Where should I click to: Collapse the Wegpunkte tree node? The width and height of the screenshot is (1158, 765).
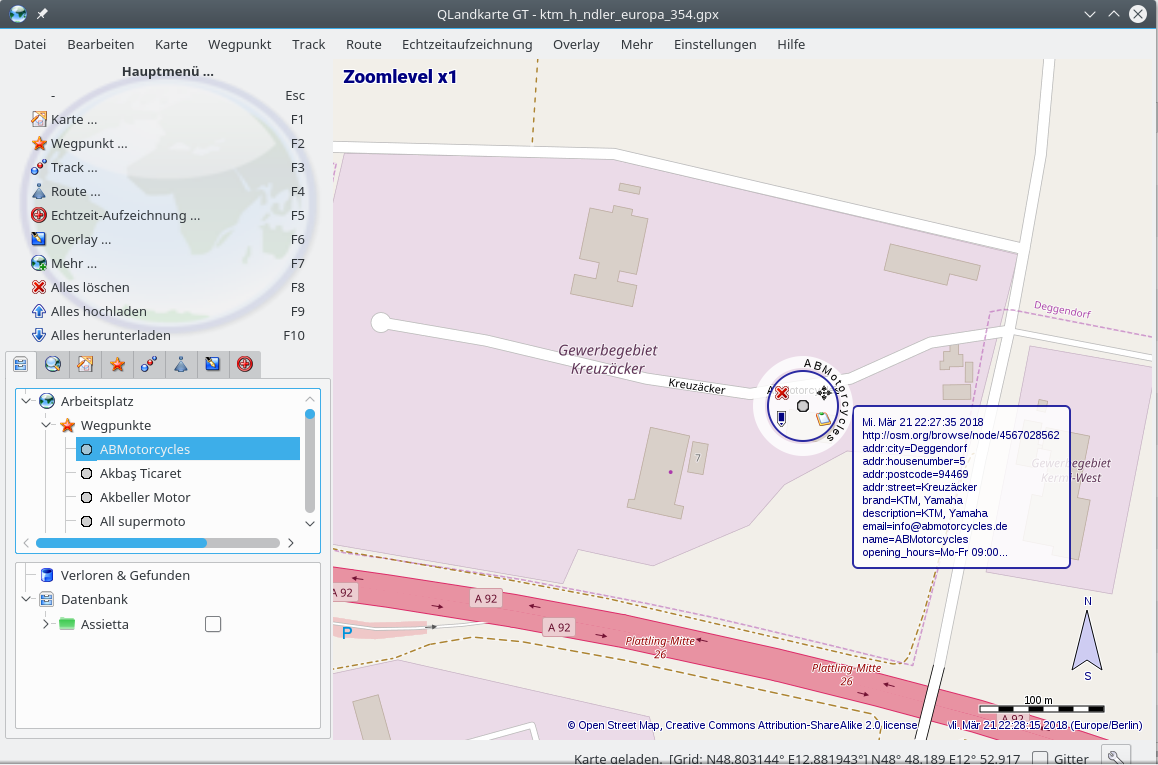pos(47,425)
